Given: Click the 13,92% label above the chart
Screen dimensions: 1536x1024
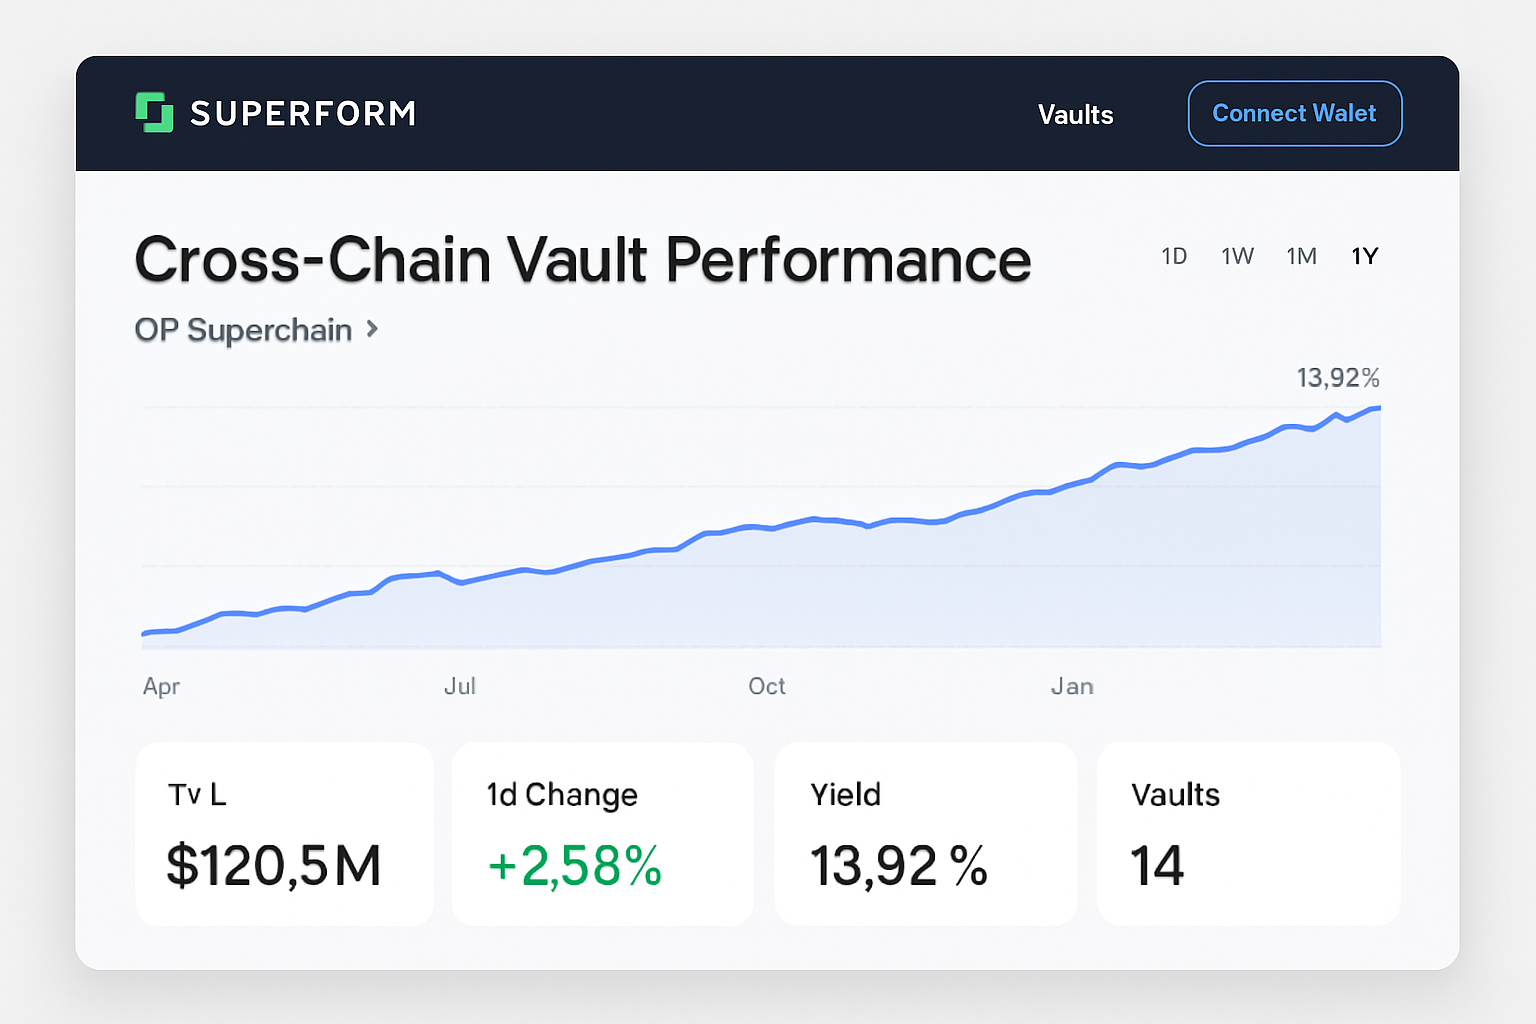Looking at the screenshot, I should [1337, 378].
